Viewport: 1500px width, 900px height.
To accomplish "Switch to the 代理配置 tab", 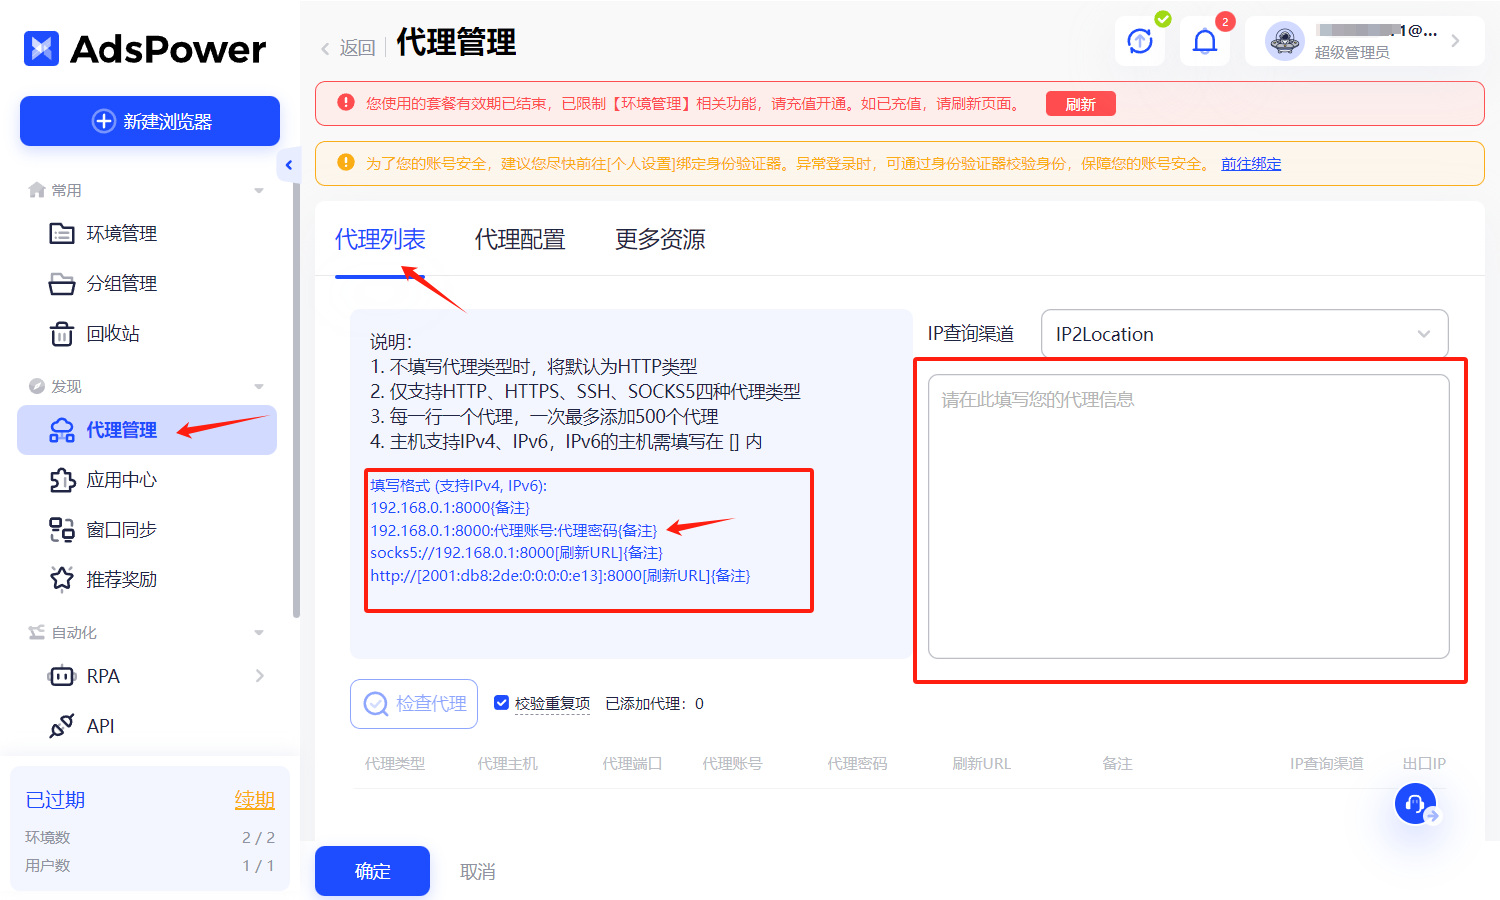I will pos(520,239).
